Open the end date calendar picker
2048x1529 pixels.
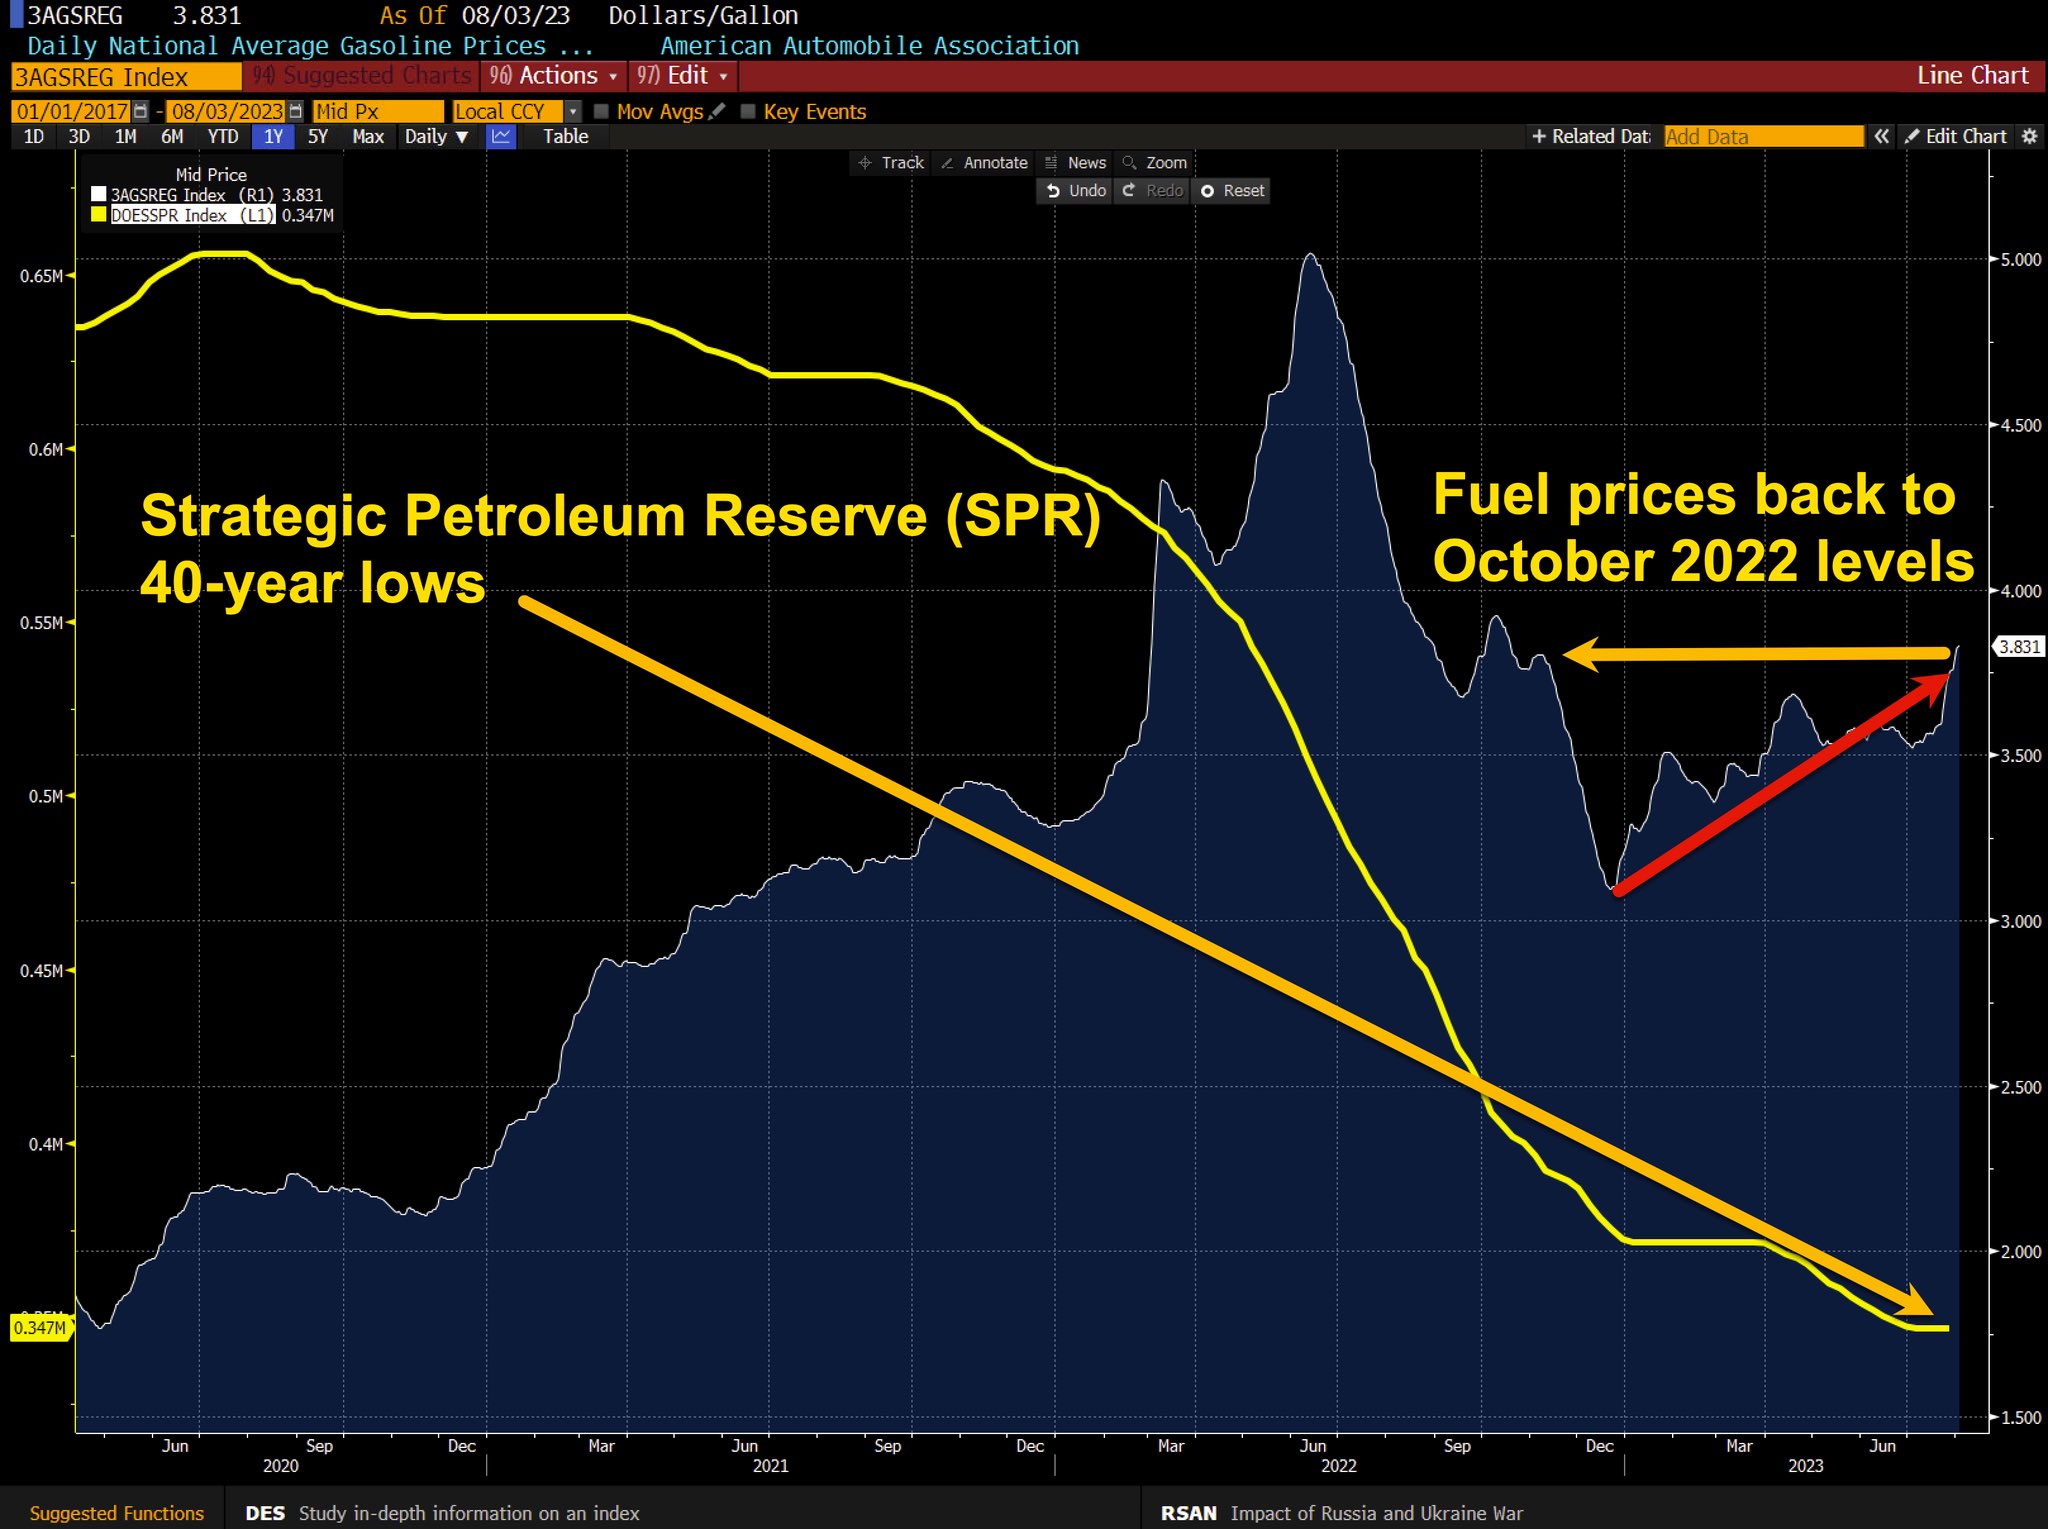[x=295, y=112]
